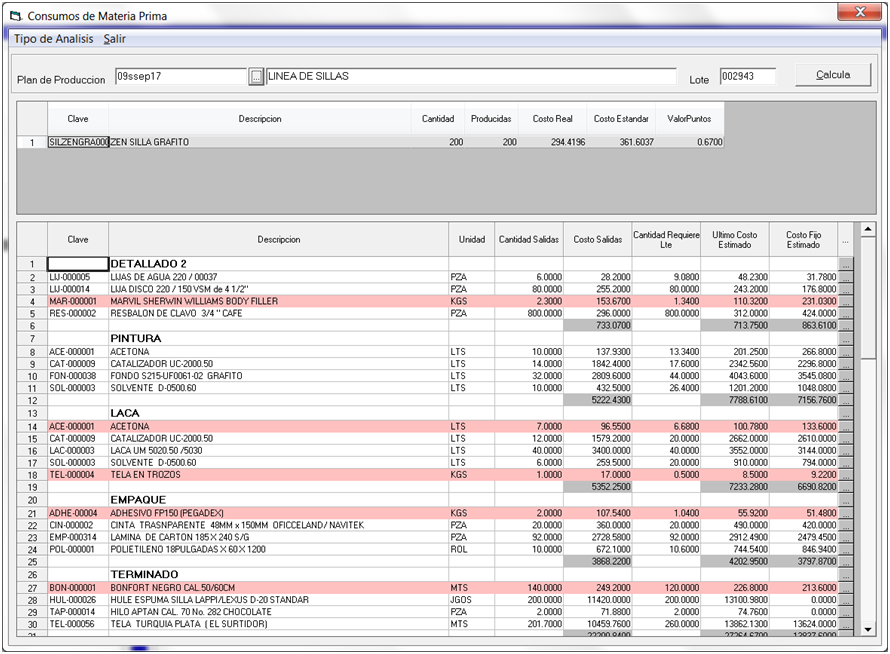Viewport: 890px width, 654px height.
Task: Click the Calcula button
Action: click(x=833, y=74)
